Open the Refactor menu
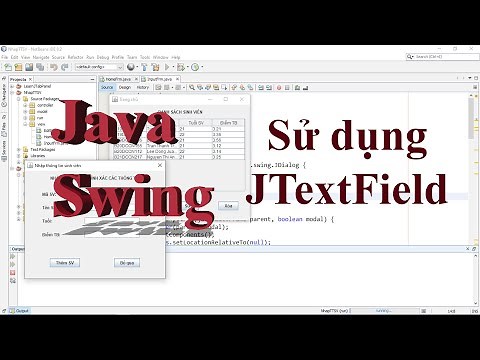Screen dimensions: 480x360 pos(76,57)
